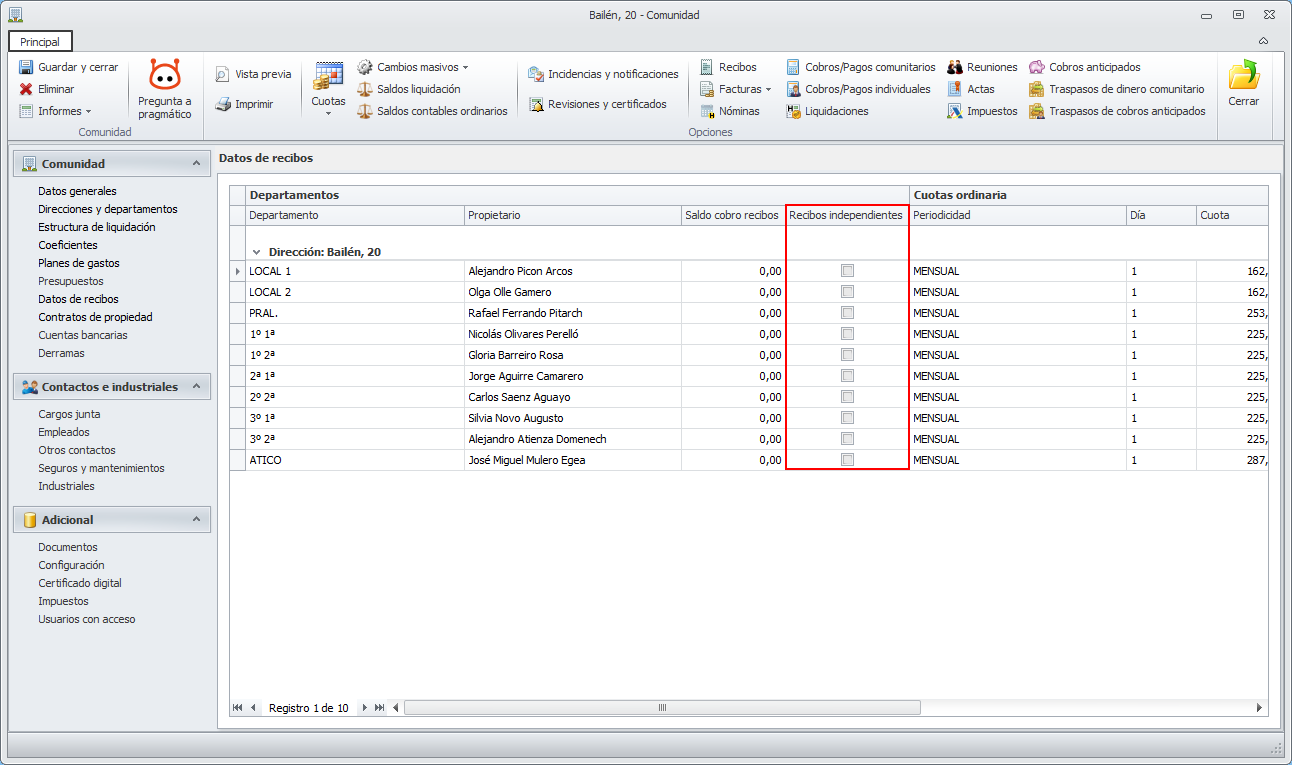The width and height of the screenshot is (1292, 765).
Task: Click the Imprimir printer icon
Action: [223, 104]
